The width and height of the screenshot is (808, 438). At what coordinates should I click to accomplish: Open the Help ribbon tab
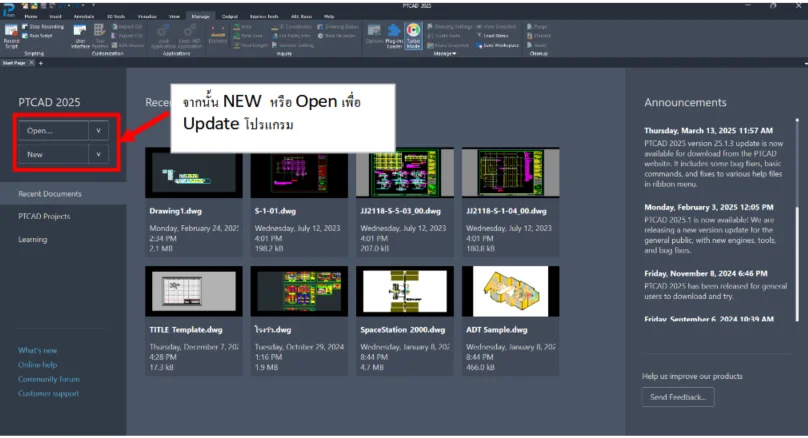click(x=329, y=16)
